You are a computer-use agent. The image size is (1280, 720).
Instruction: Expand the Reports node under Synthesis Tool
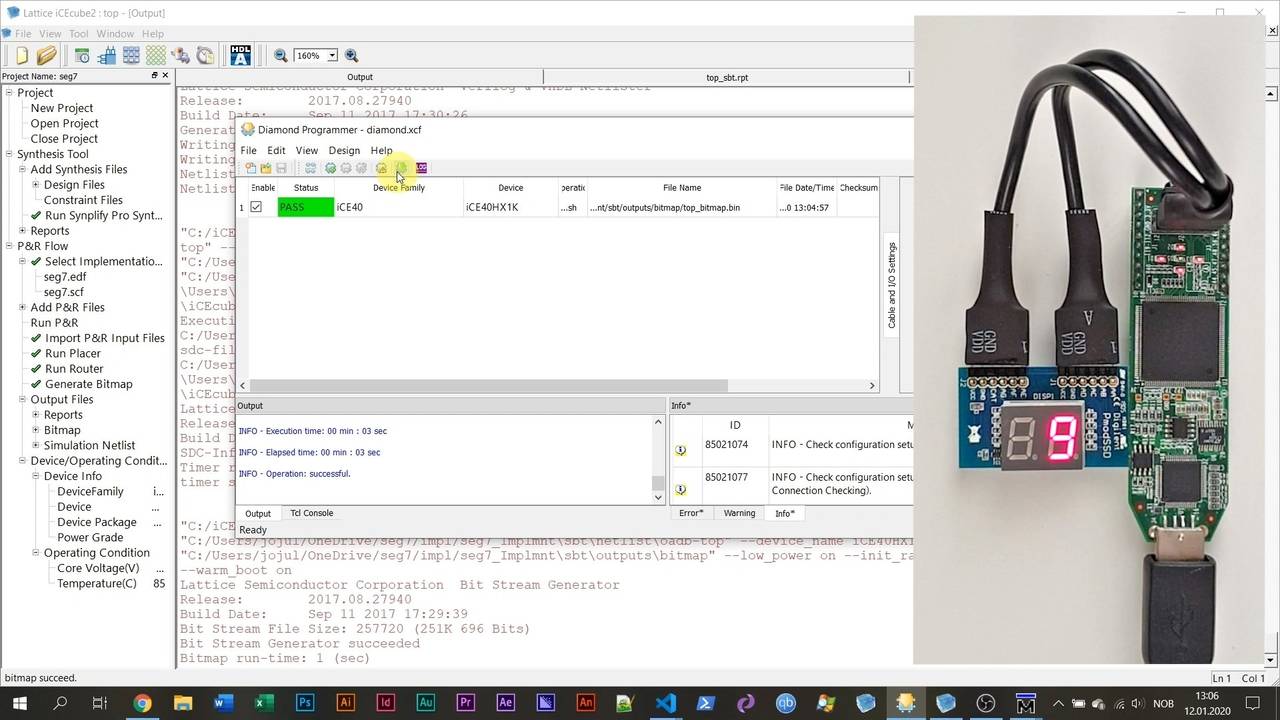point(22,231)
